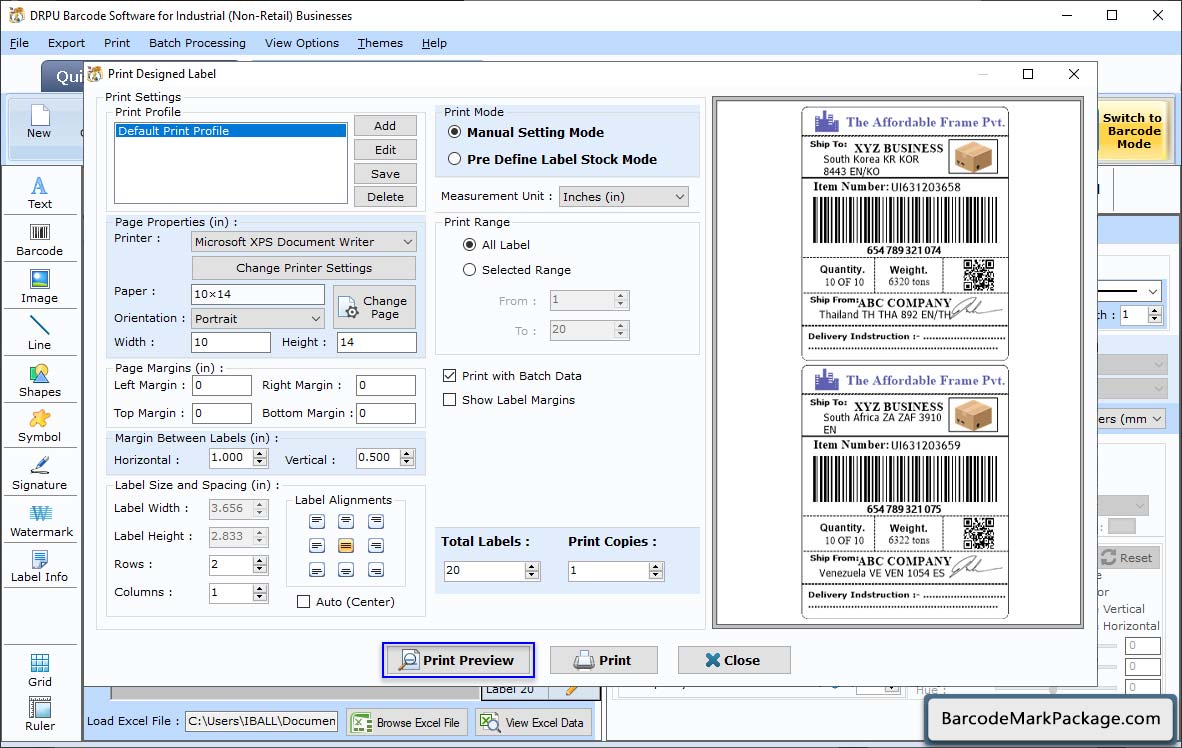
Task: Align label to middle right
Action: coord(375,545)
